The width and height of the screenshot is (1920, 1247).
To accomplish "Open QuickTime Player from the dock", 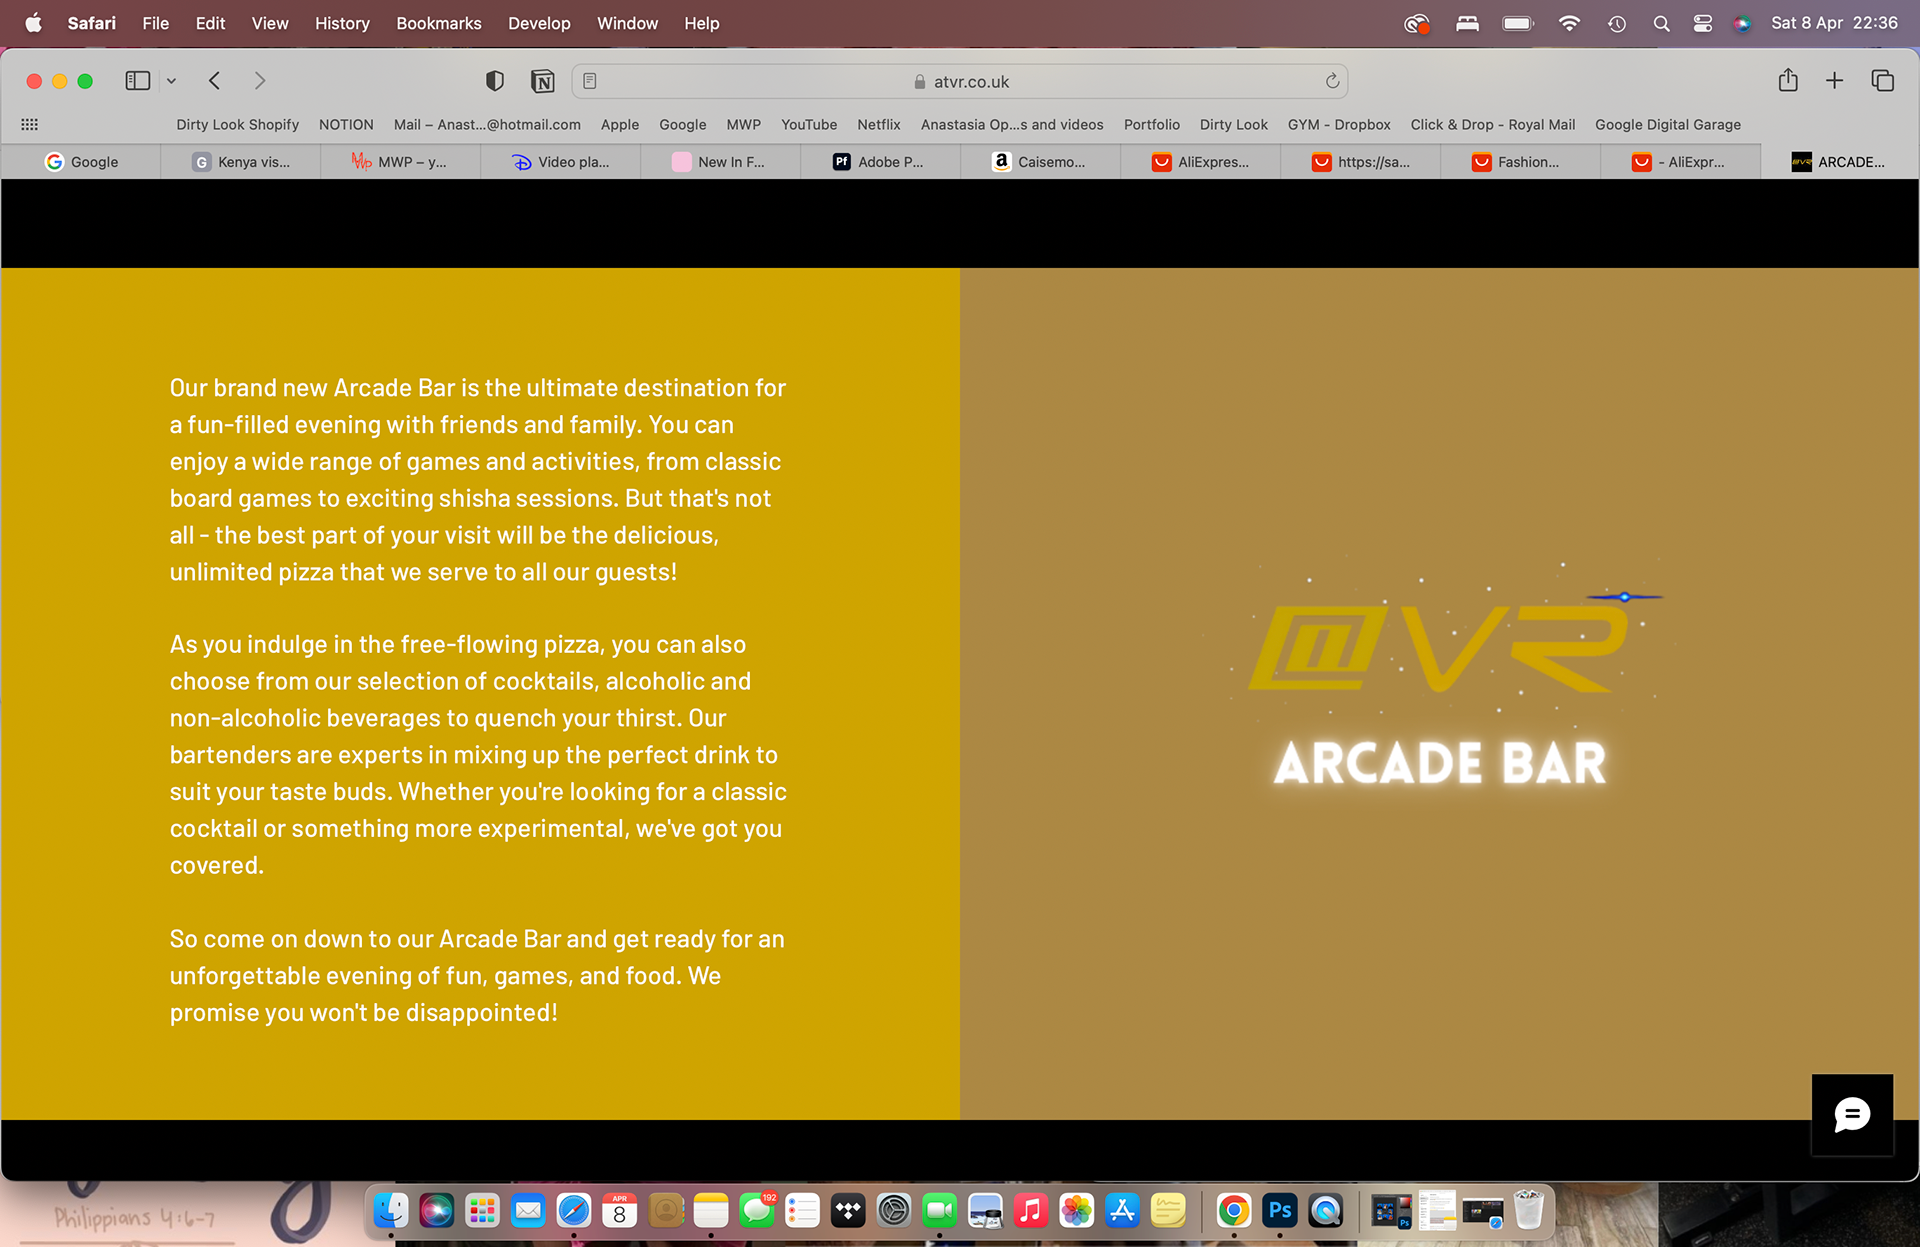I will point(1326,1211).
